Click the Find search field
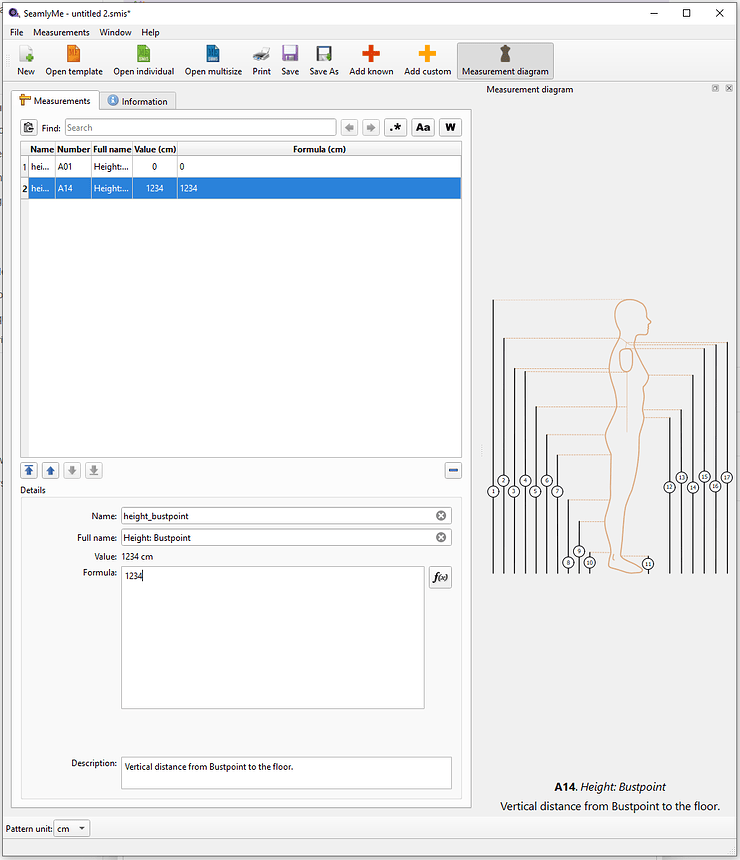The height and width of the screenshot is (860, 740). (200, 127)
